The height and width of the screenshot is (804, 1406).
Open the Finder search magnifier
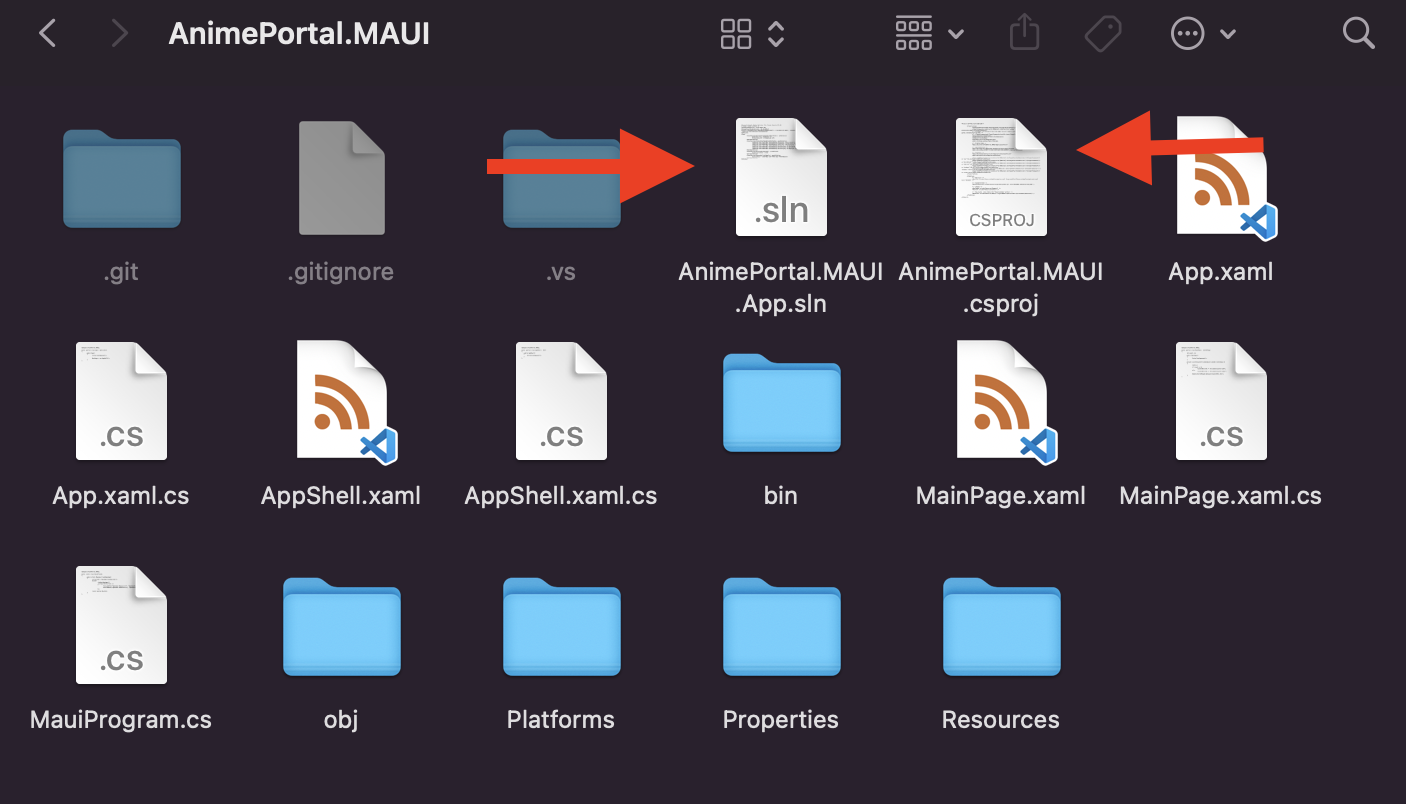tap(1358, 34)
